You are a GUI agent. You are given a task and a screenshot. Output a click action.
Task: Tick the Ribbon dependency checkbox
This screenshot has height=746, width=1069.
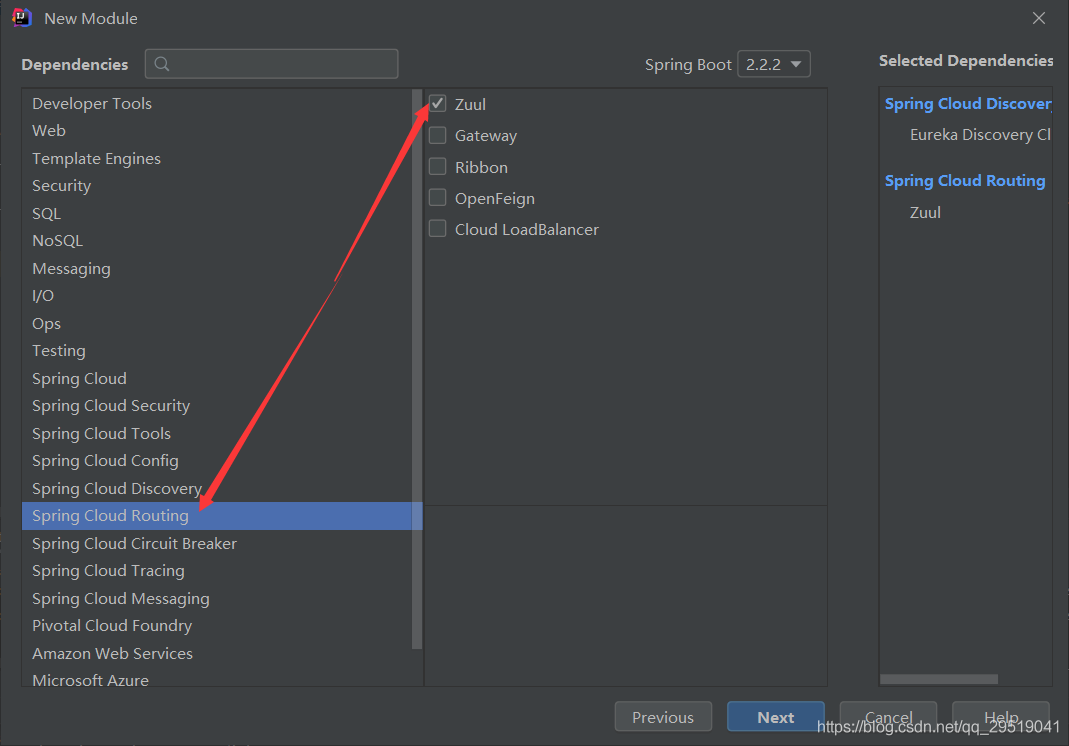click(438, 167)
